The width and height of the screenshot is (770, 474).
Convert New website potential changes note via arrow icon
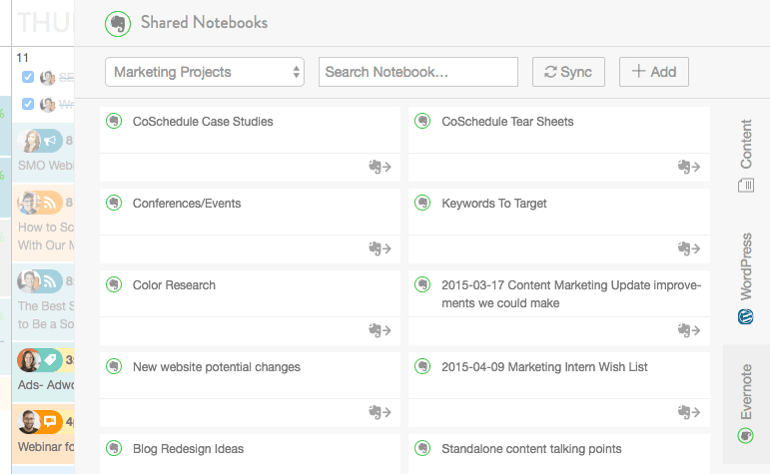[380, 412]
